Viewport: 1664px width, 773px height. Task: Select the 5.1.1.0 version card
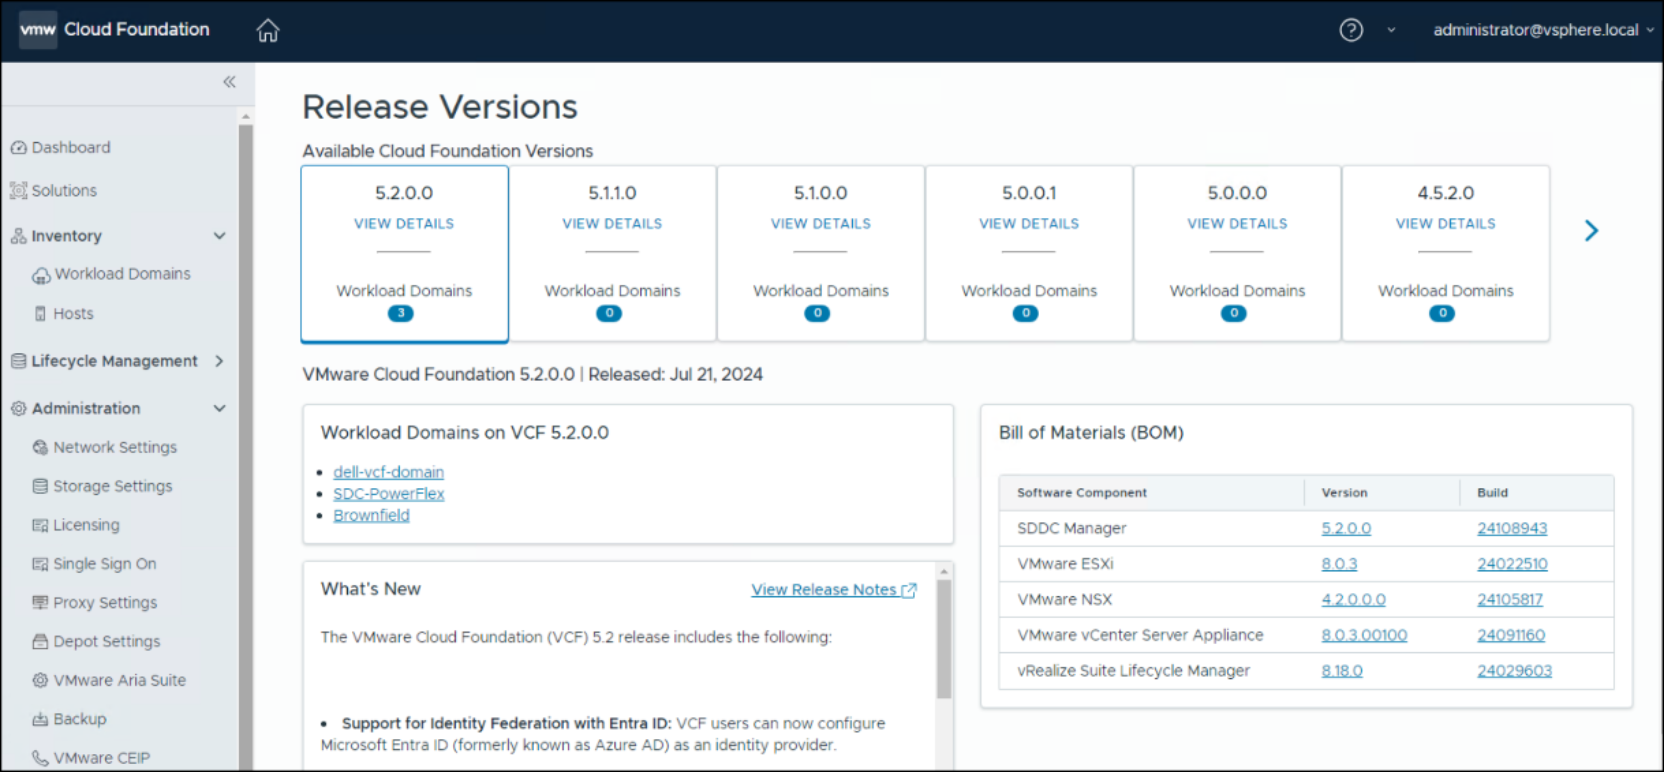pyautogui.click(x=613, y=254)
